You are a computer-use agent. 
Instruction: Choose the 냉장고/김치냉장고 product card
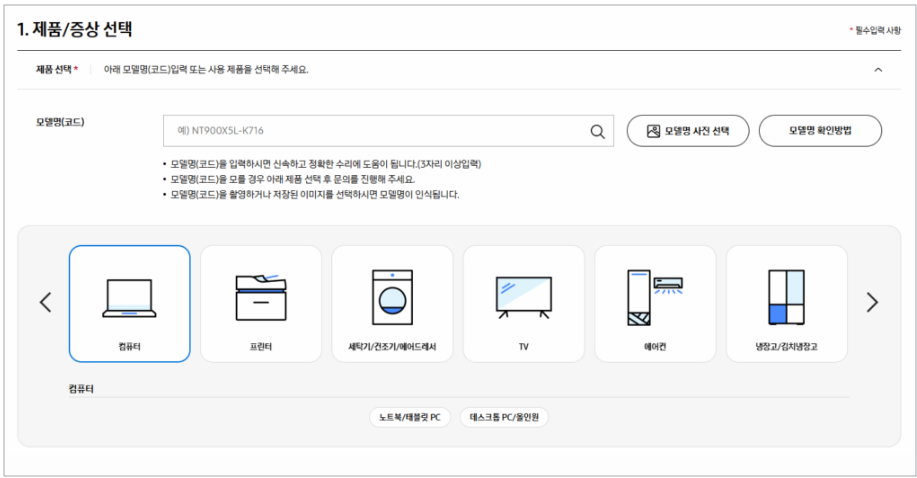tap(787, 304)
